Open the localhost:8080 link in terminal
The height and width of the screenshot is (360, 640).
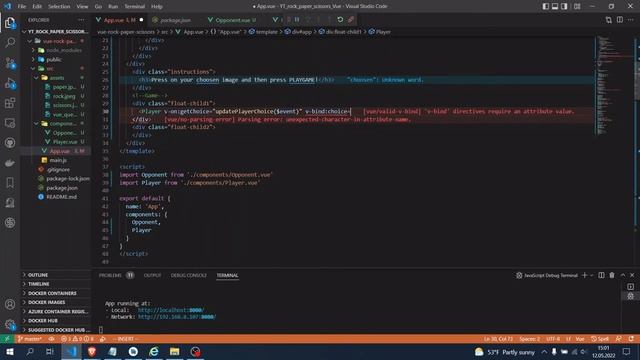(171, 310)
